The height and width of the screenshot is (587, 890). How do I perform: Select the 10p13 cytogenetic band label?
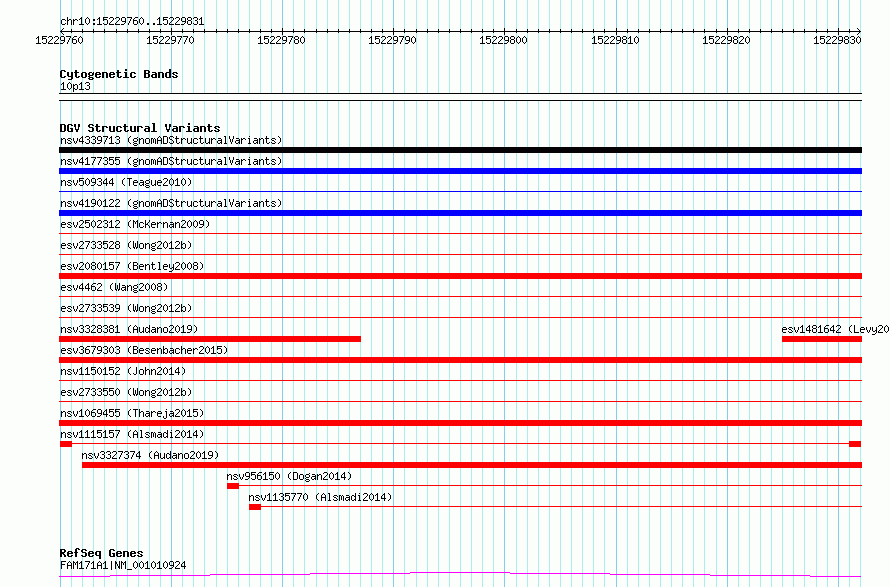(x=75, y=86)
